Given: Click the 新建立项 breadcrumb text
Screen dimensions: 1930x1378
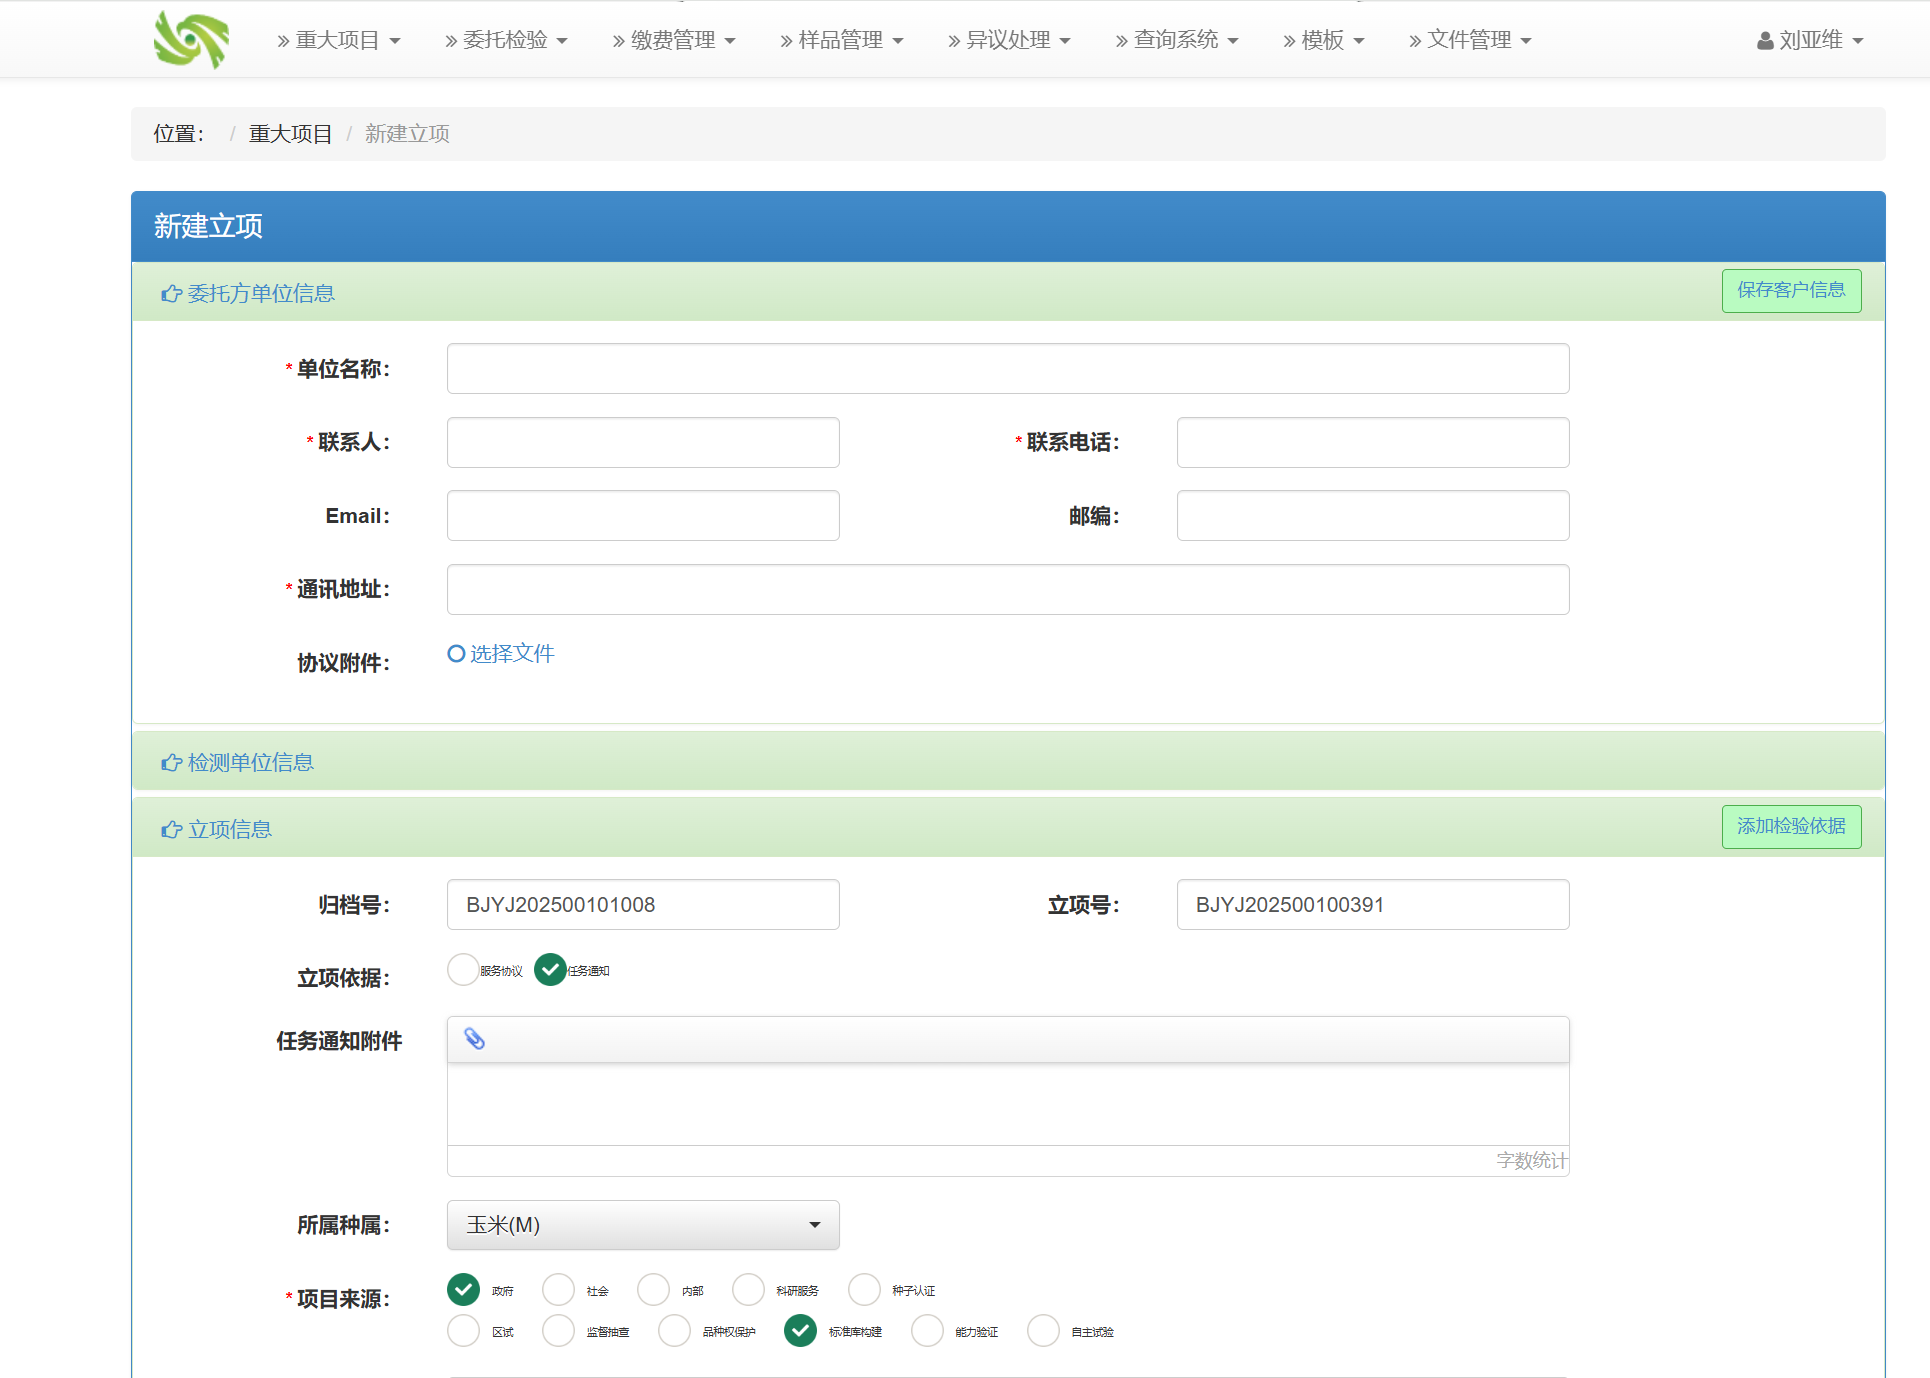Looking at the screenshot, I should (407, 134).
